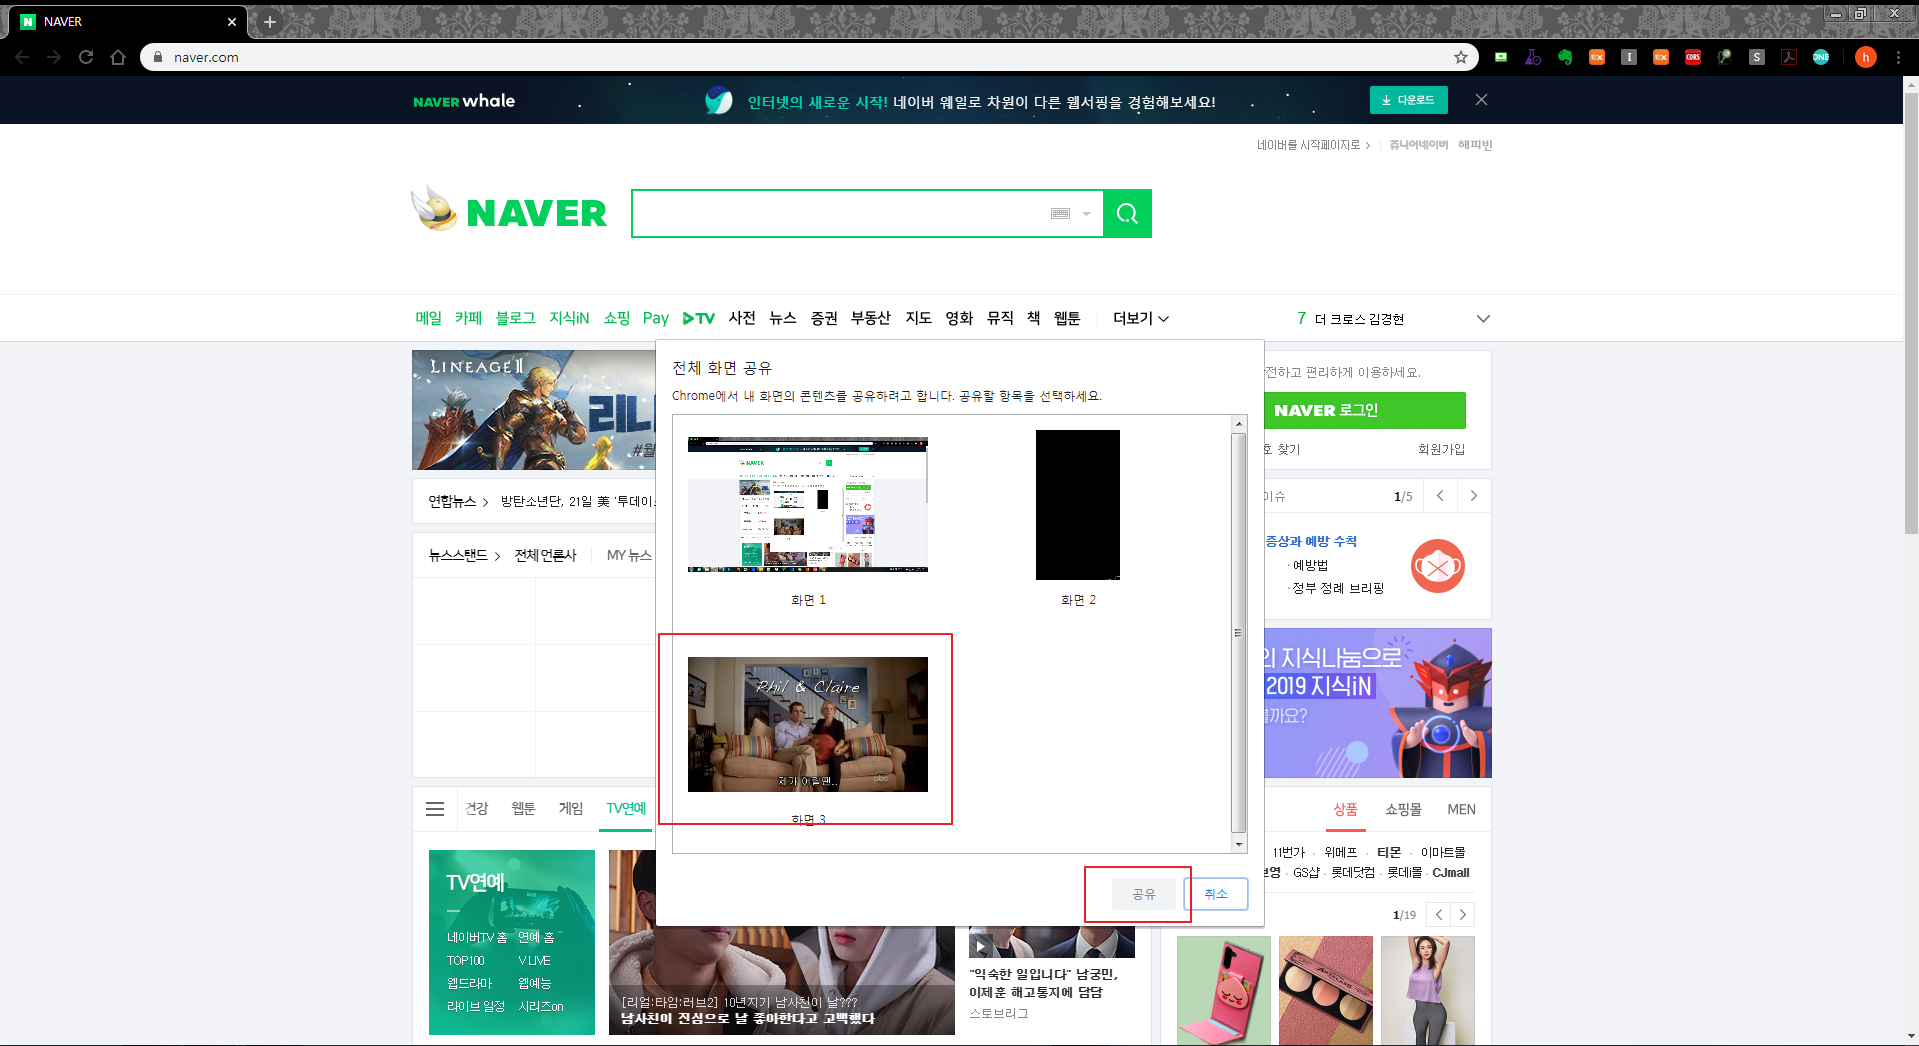This screenshot has width=1919, height=1046.
Task: Open the Chrome three-dot menu
Action: [x=1898, y=57]
